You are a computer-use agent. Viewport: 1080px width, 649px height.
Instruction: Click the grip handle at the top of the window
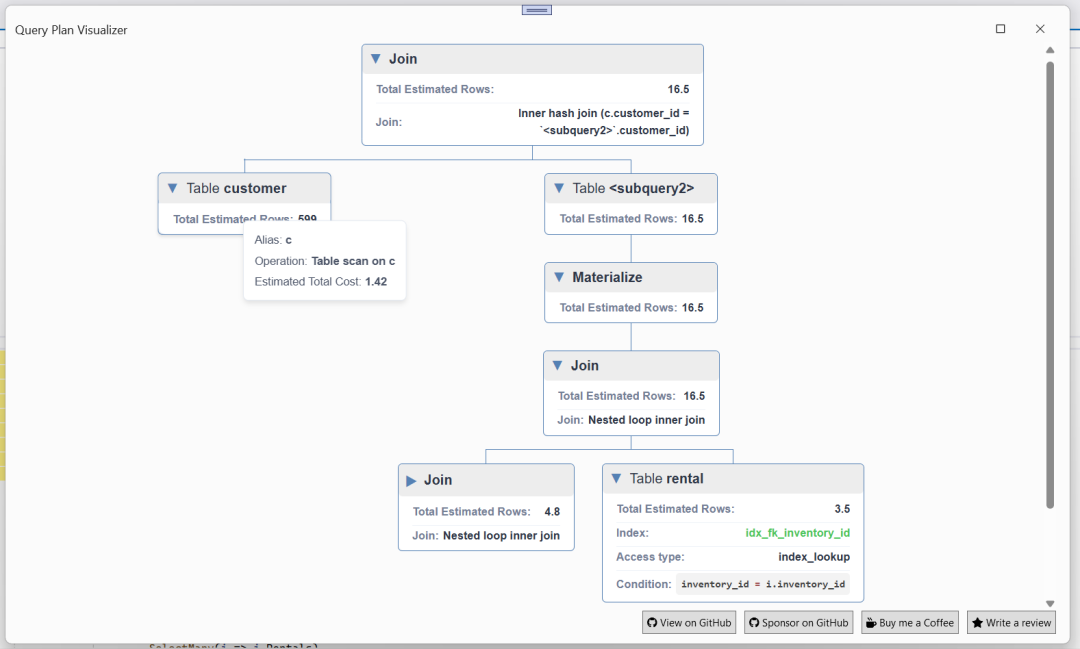tap(536, 8)
